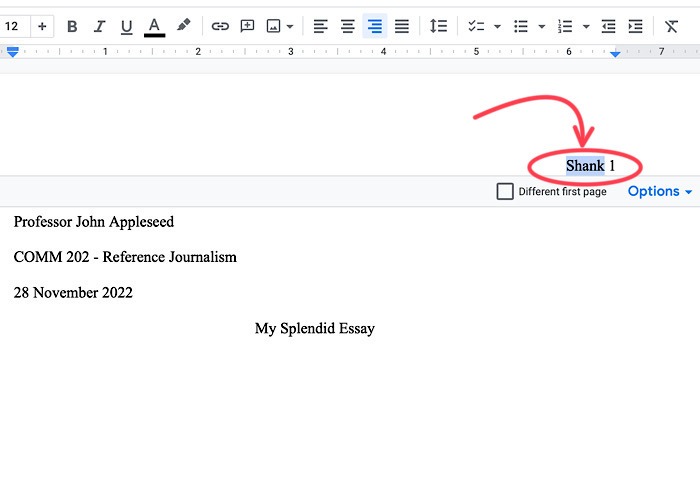
Task: Open the text color picker
Action: pyautogui.click(x=154, y=26)
